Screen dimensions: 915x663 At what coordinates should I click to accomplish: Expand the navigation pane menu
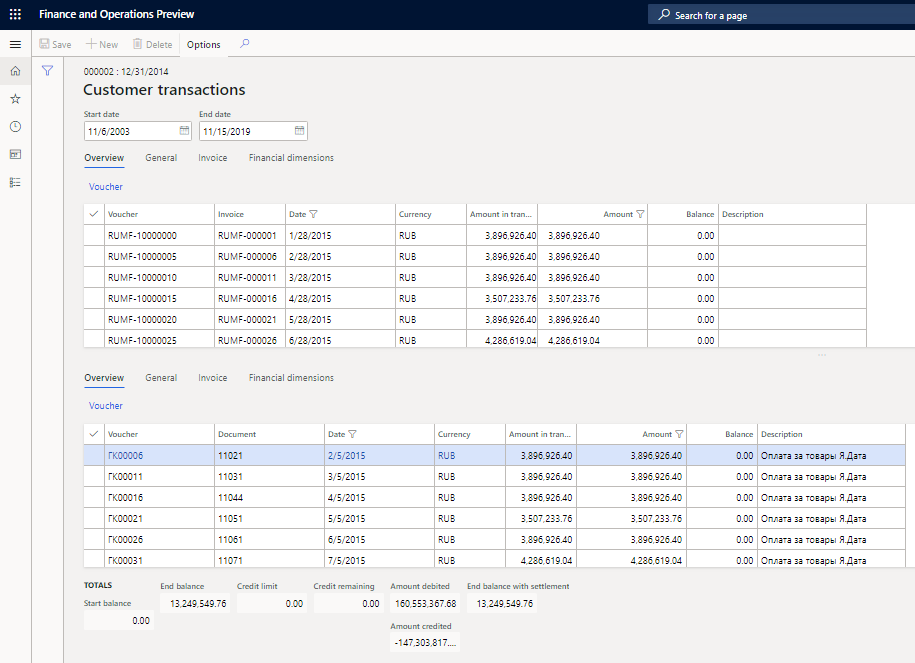pyautogui.click(x=15, y=44)
